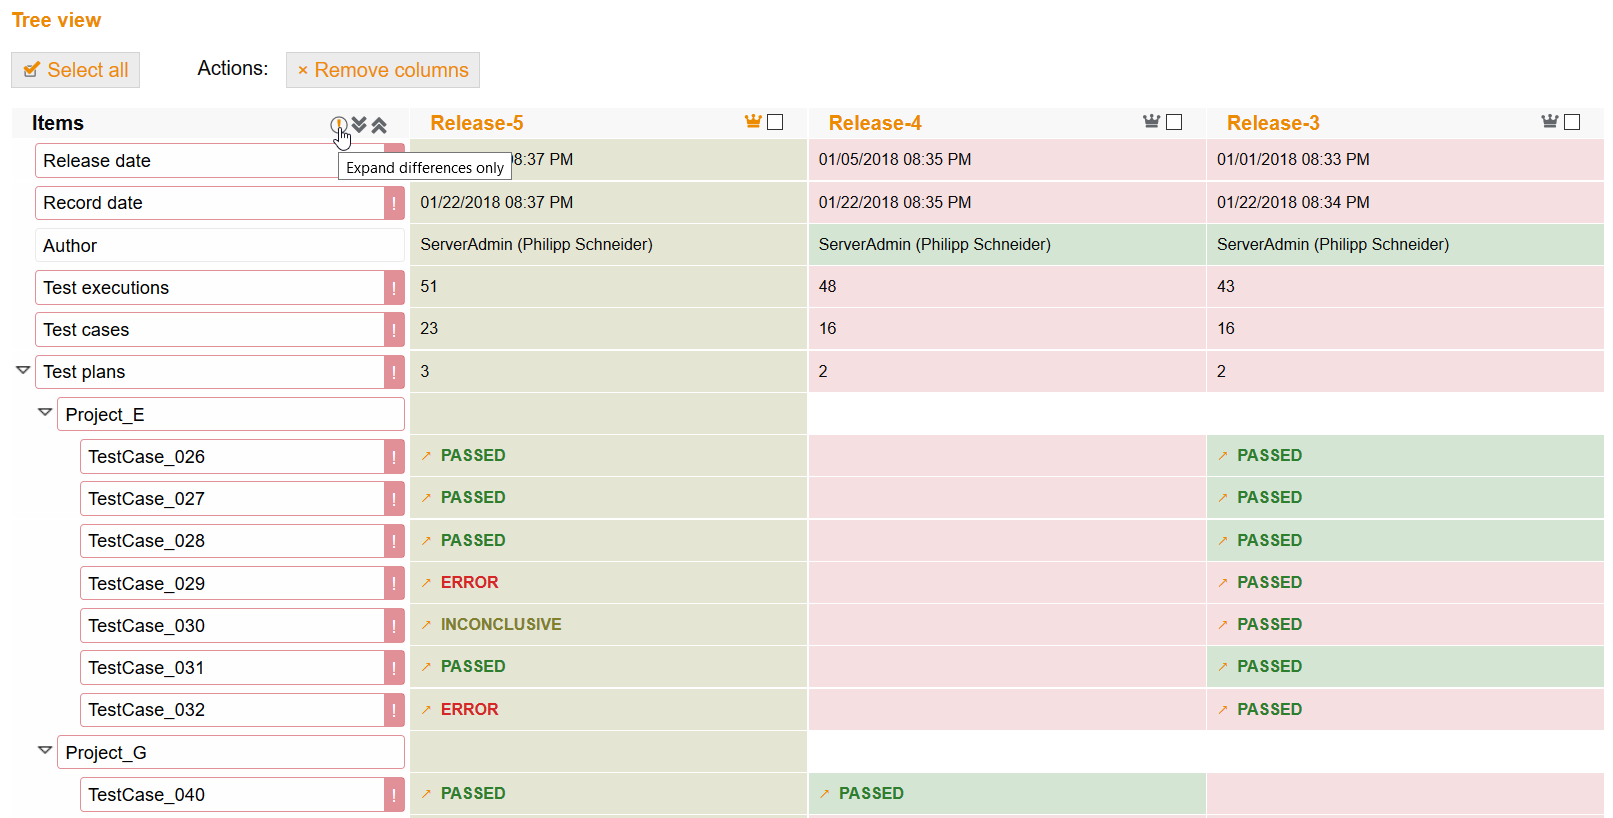Click difference marker on TestCase_032 row
The width and height of the screenshot is (1613, 818).
coord(394,710)
